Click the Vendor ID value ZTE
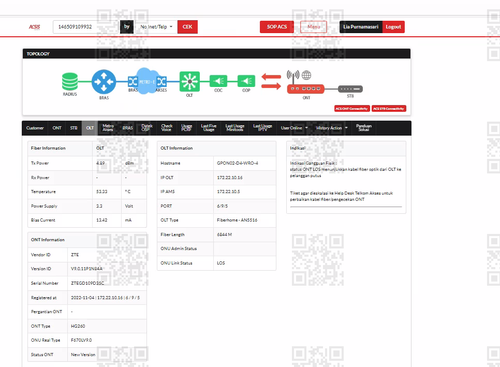The image size is (500, 367). coord(75,255)
